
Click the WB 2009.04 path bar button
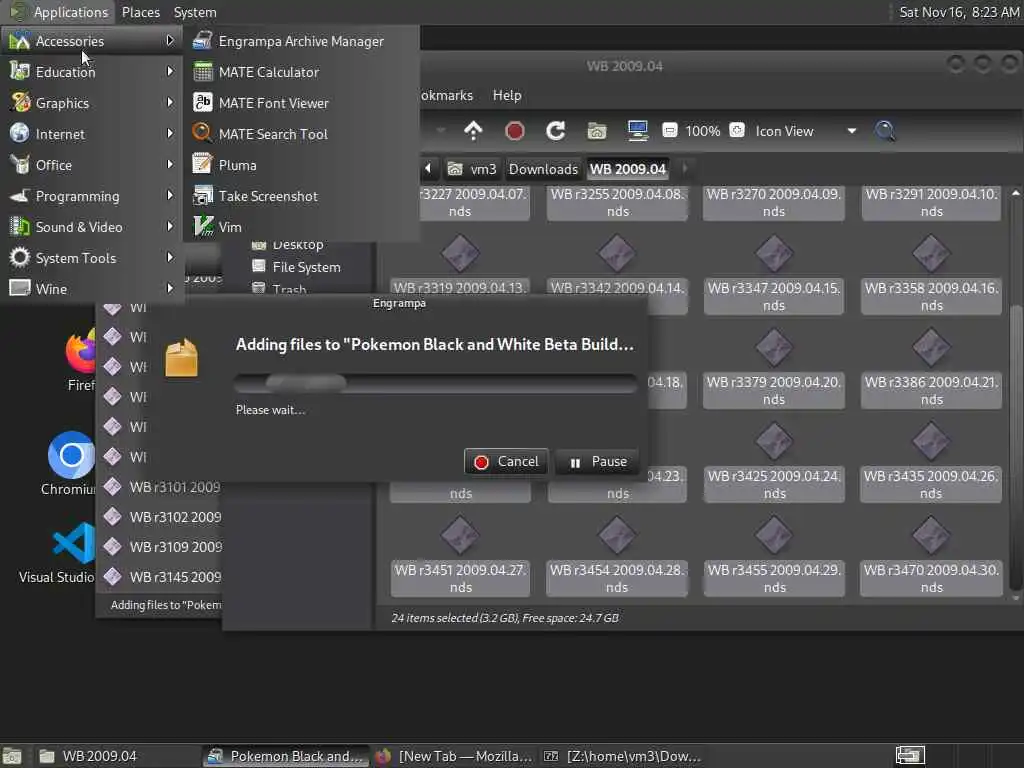(x=628, y=169)
